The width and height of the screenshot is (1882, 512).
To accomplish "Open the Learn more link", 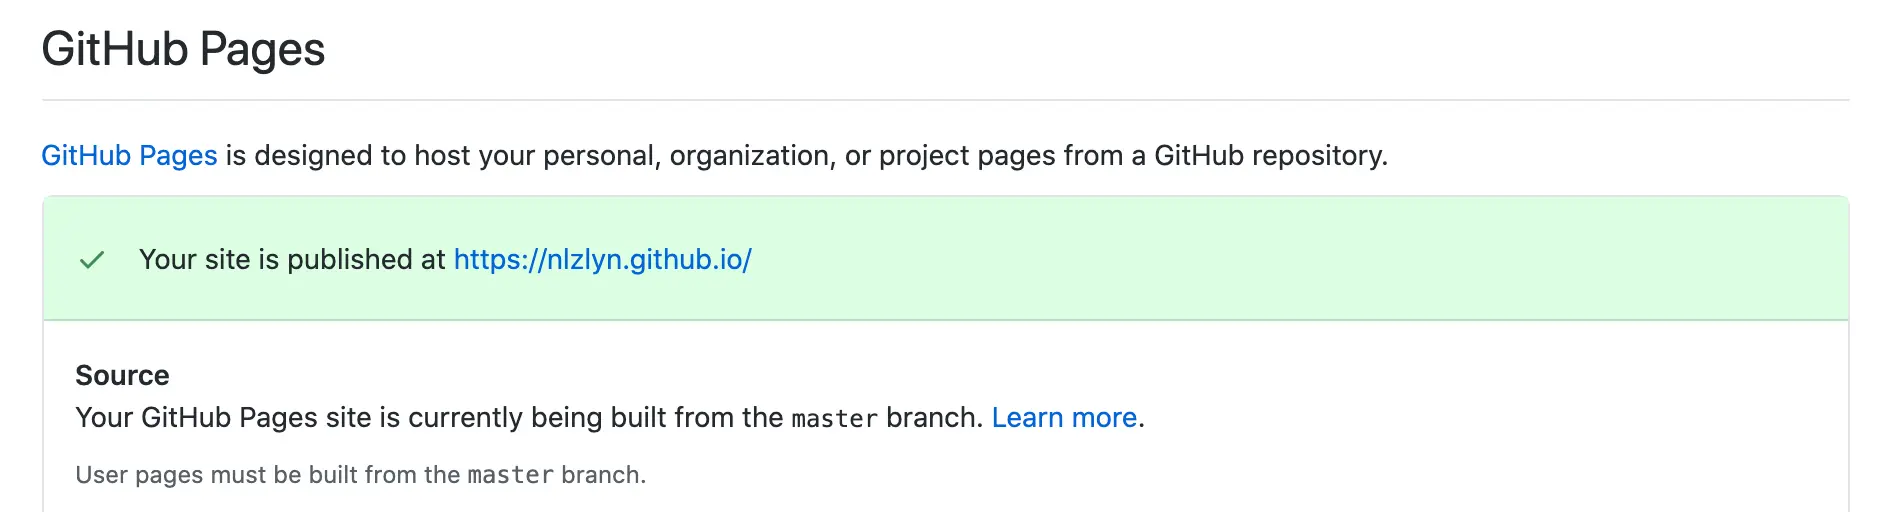I will (1064, 418).
